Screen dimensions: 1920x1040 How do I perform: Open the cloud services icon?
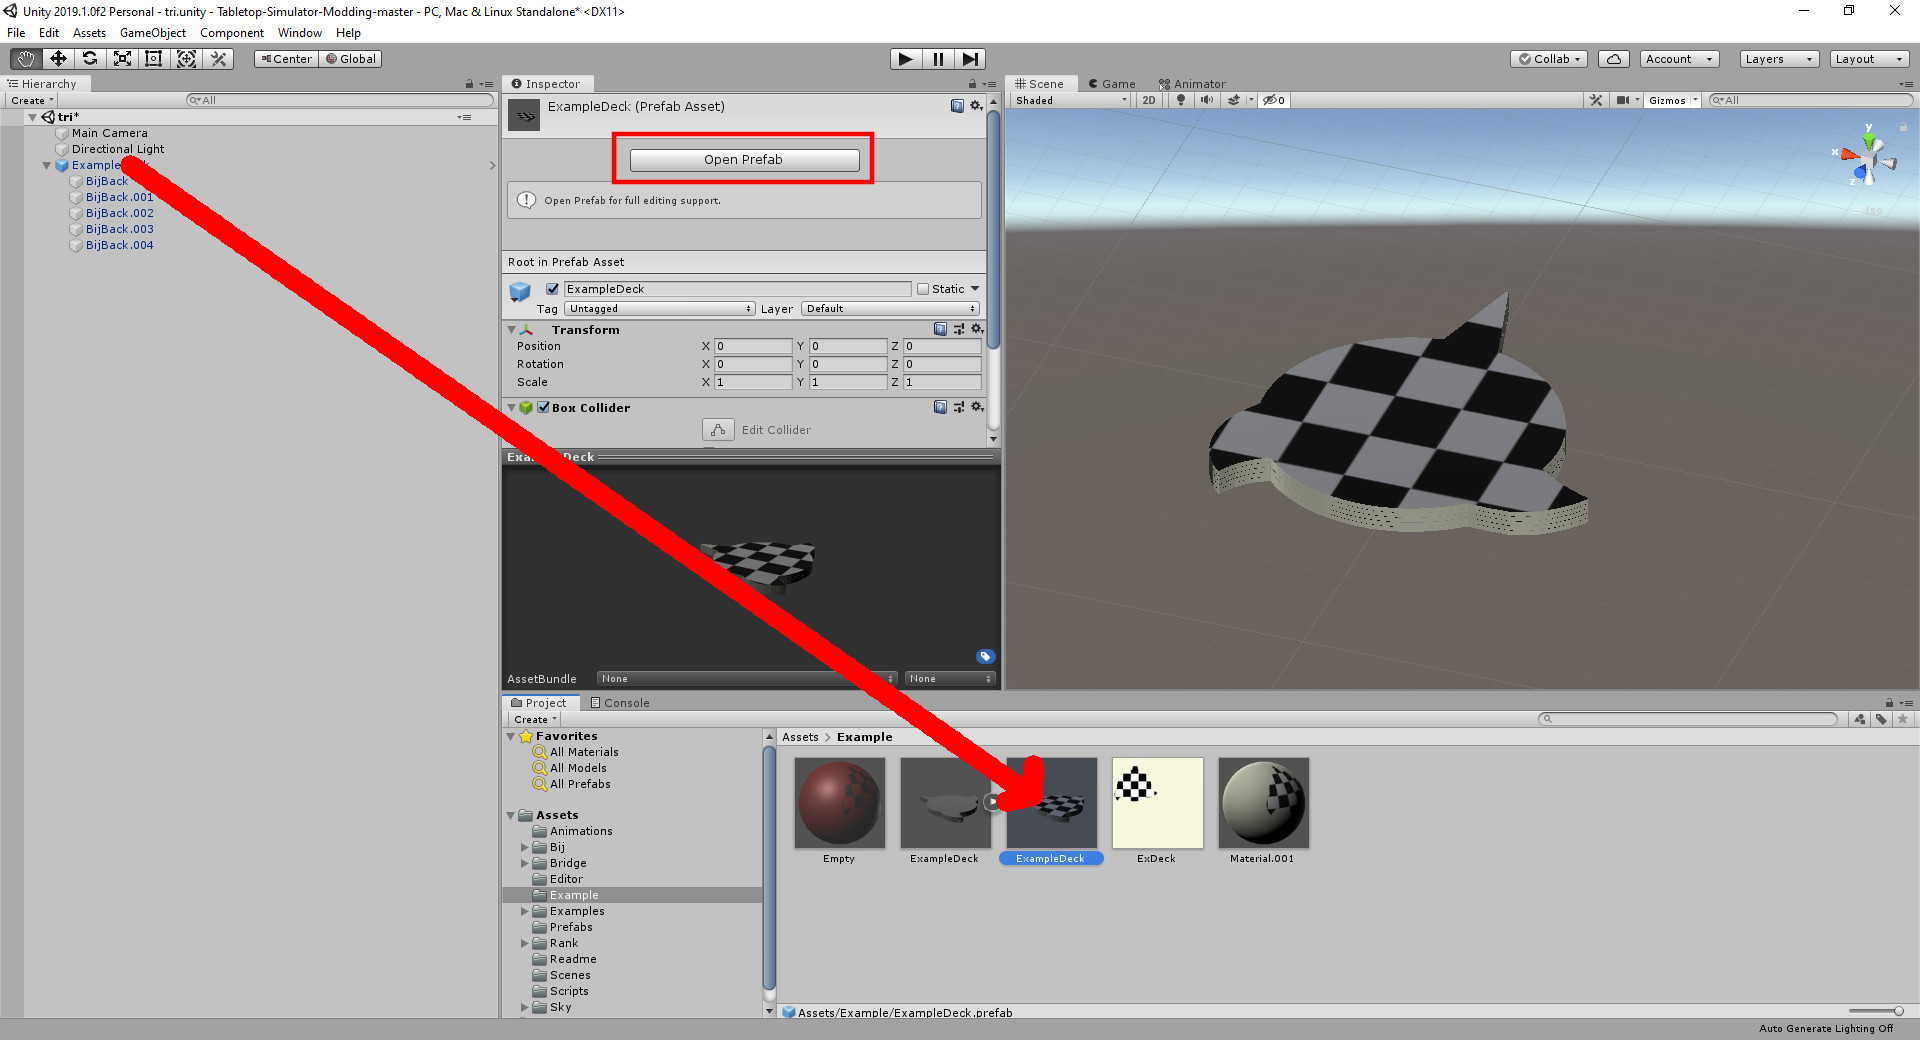pos(1614,59)
